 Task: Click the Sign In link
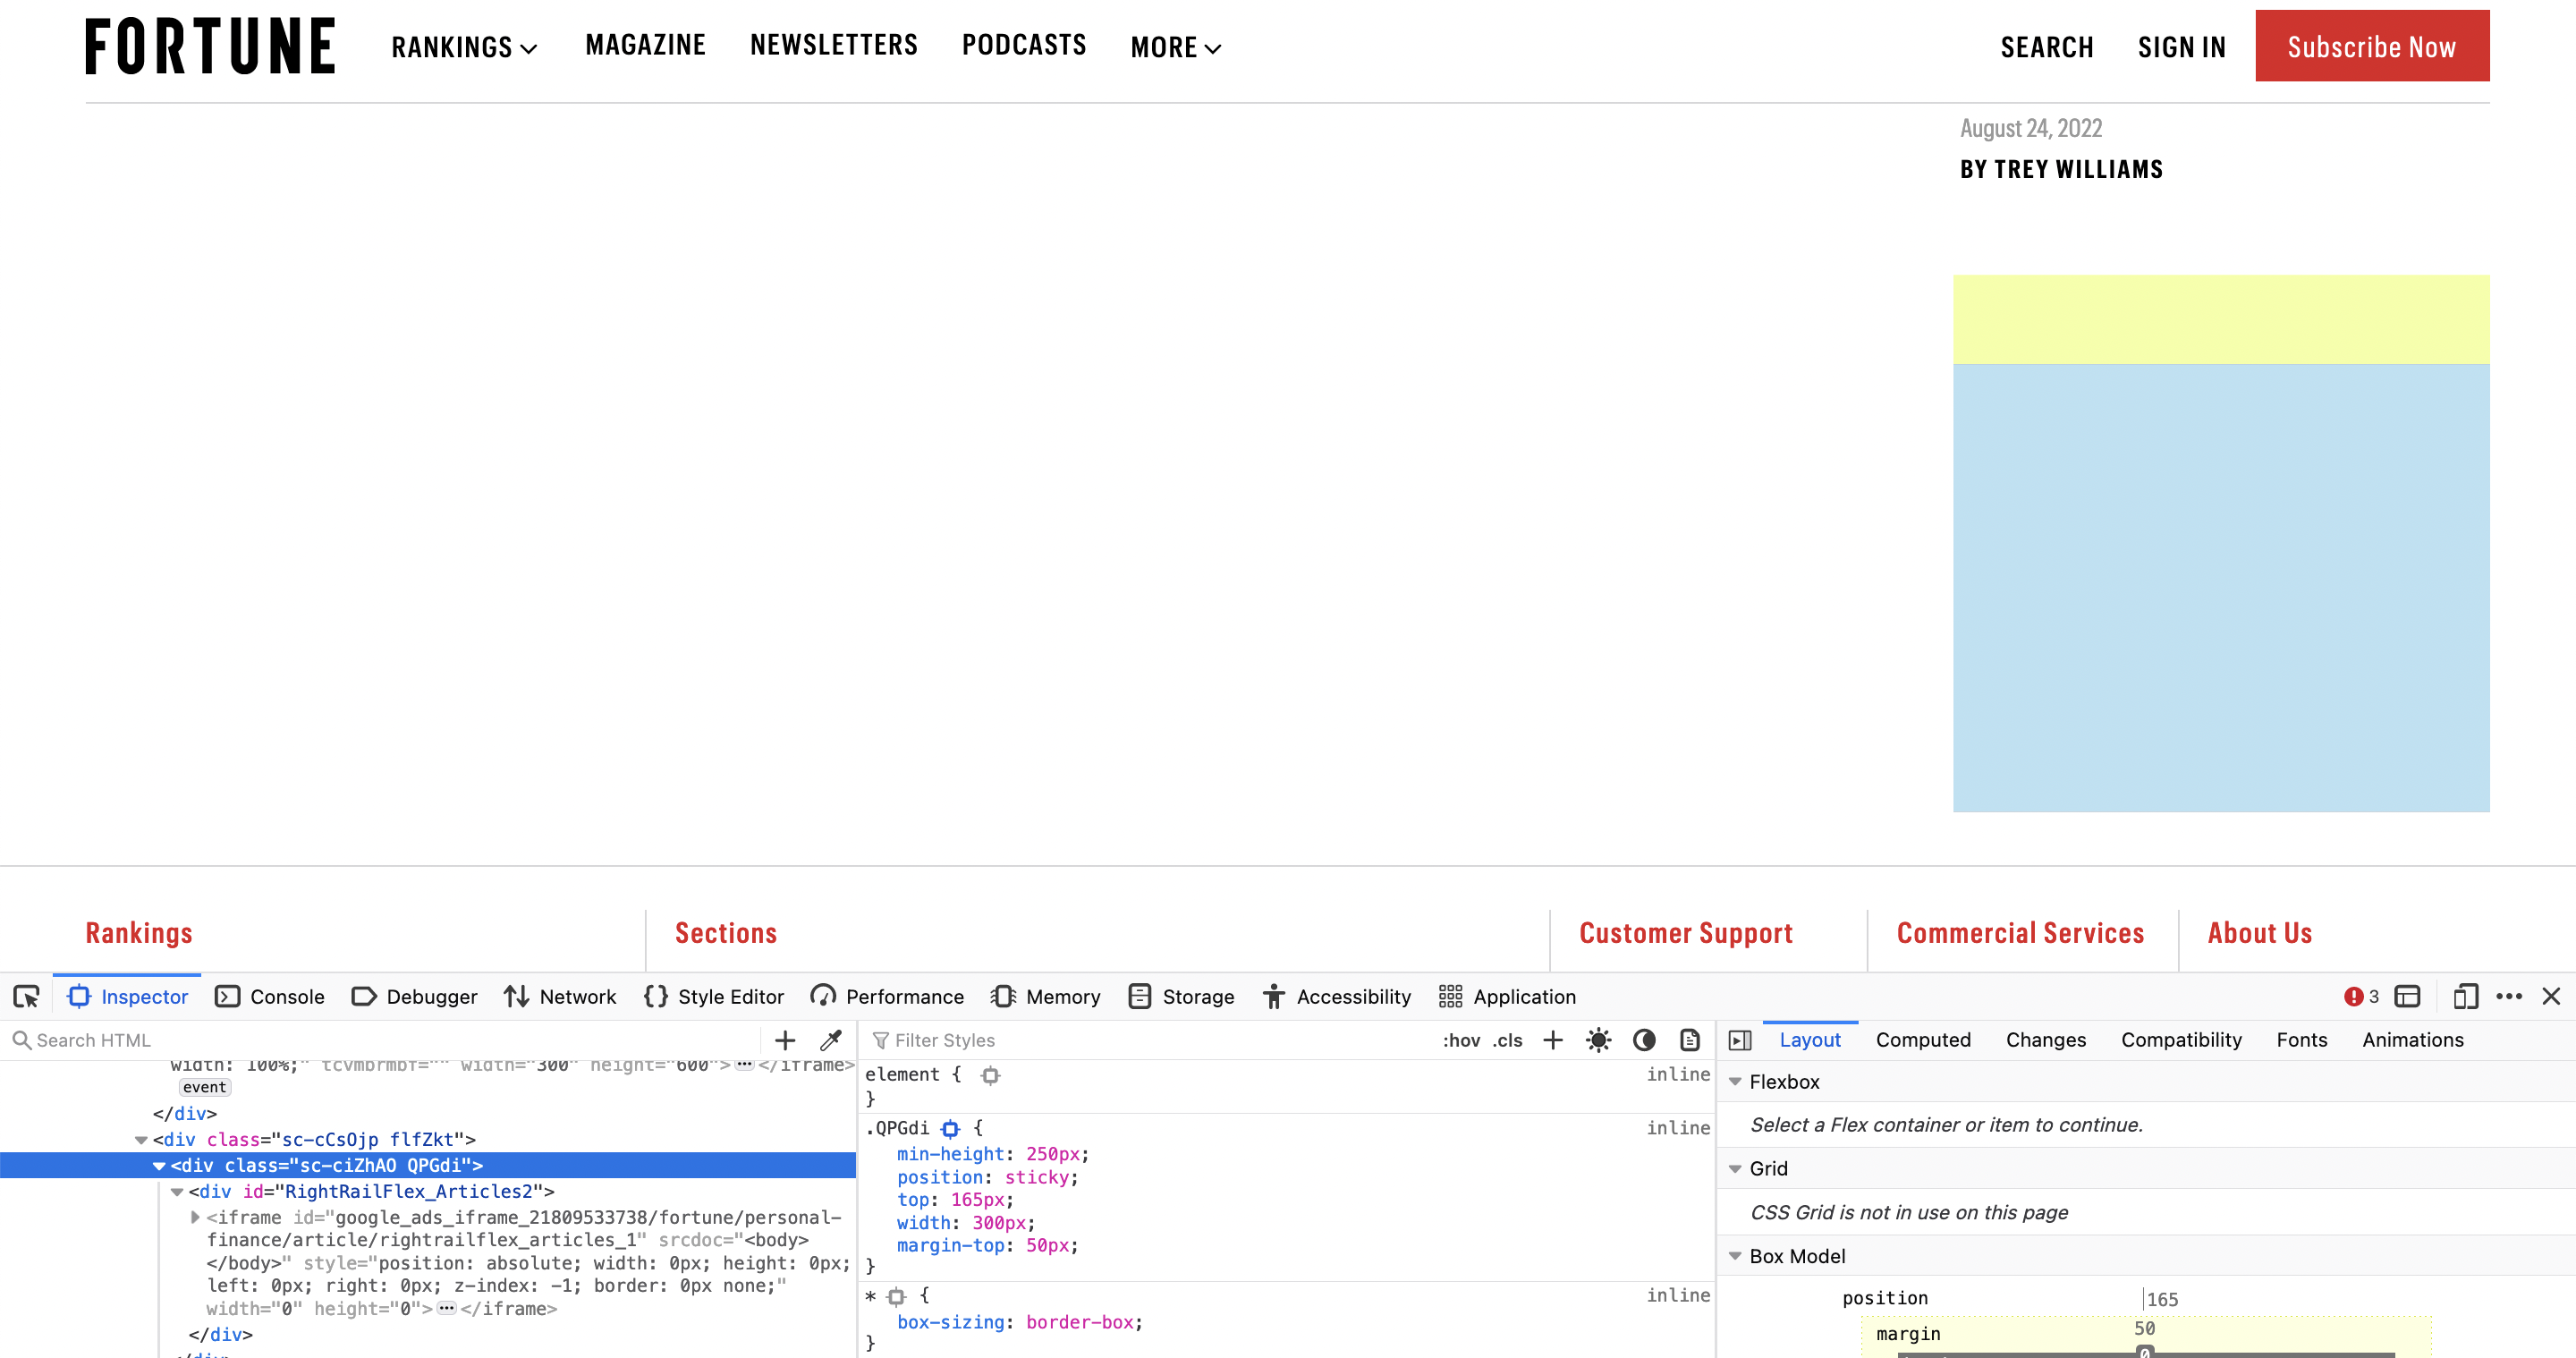2182,47
